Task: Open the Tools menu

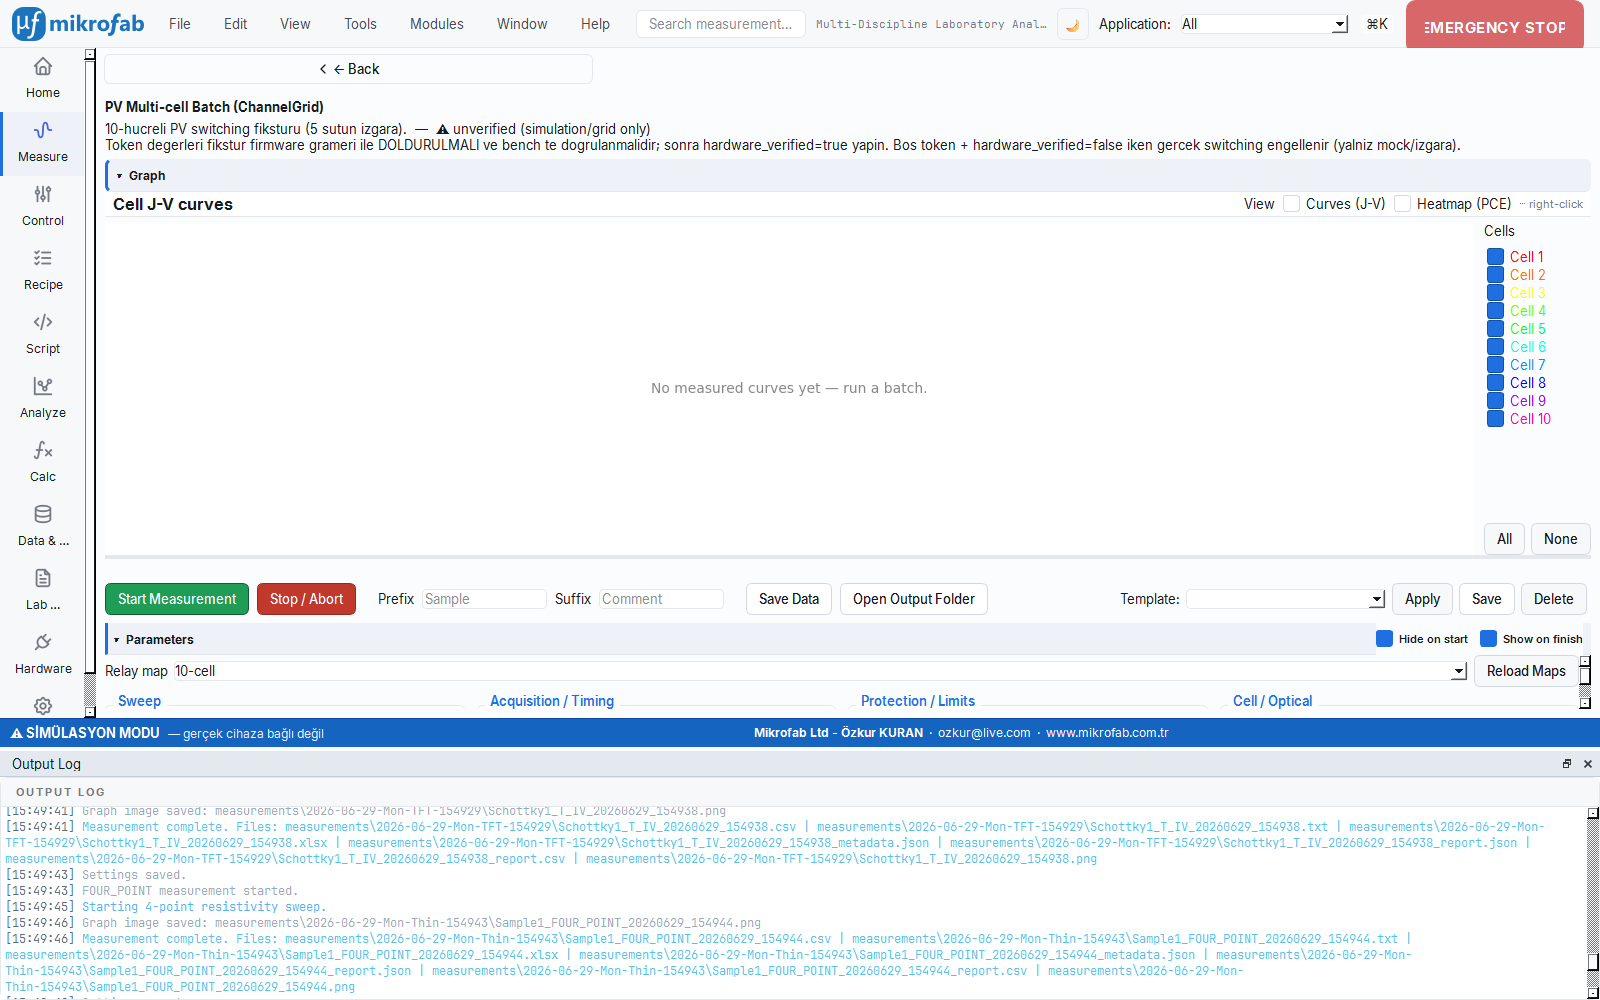Action: (361, 24)
